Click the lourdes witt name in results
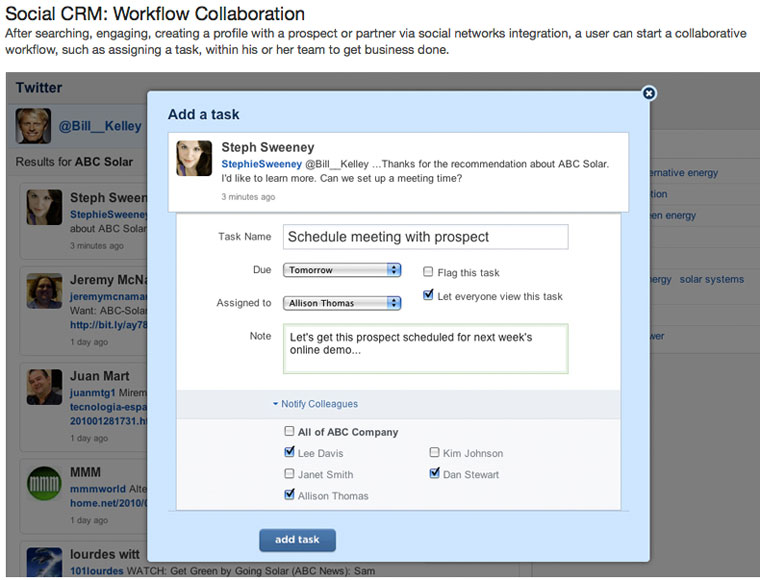Image resolution: width=760 pixels, height=580 pixels. [x=105, y=554]
